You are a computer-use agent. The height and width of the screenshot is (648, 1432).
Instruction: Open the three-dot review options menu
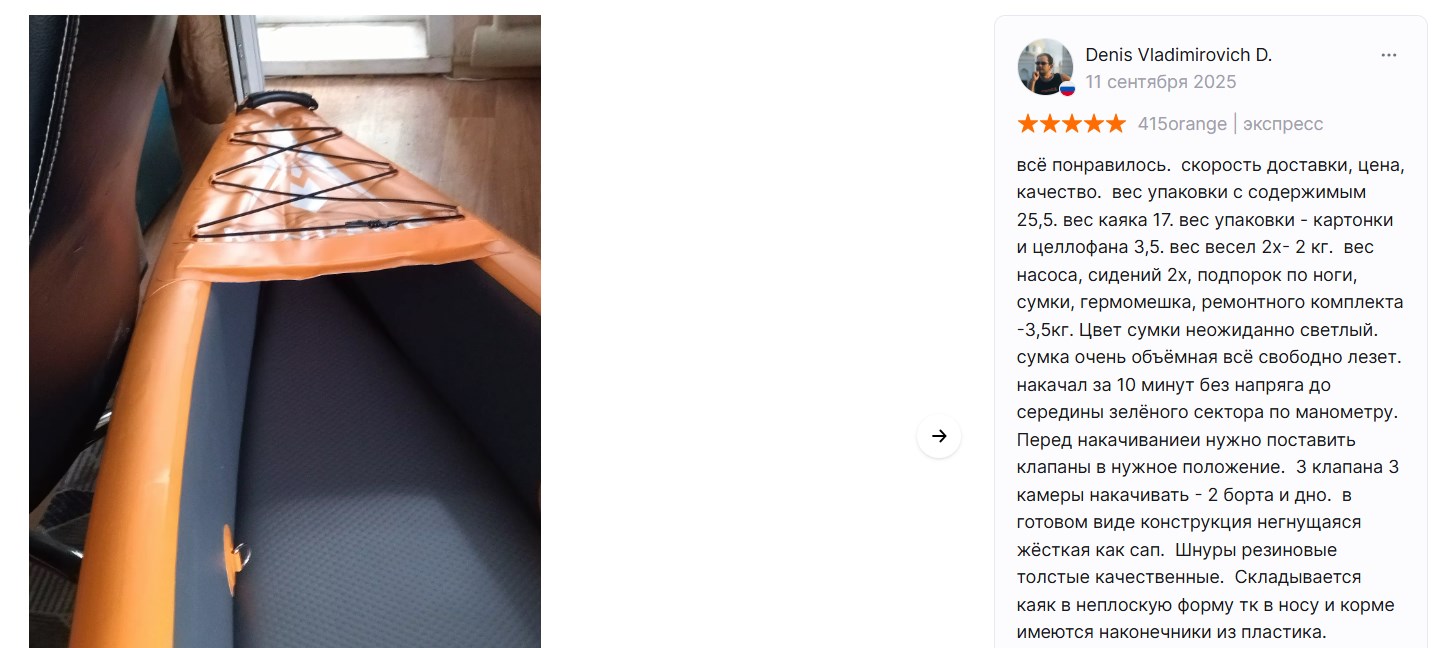pos(1389,56)
